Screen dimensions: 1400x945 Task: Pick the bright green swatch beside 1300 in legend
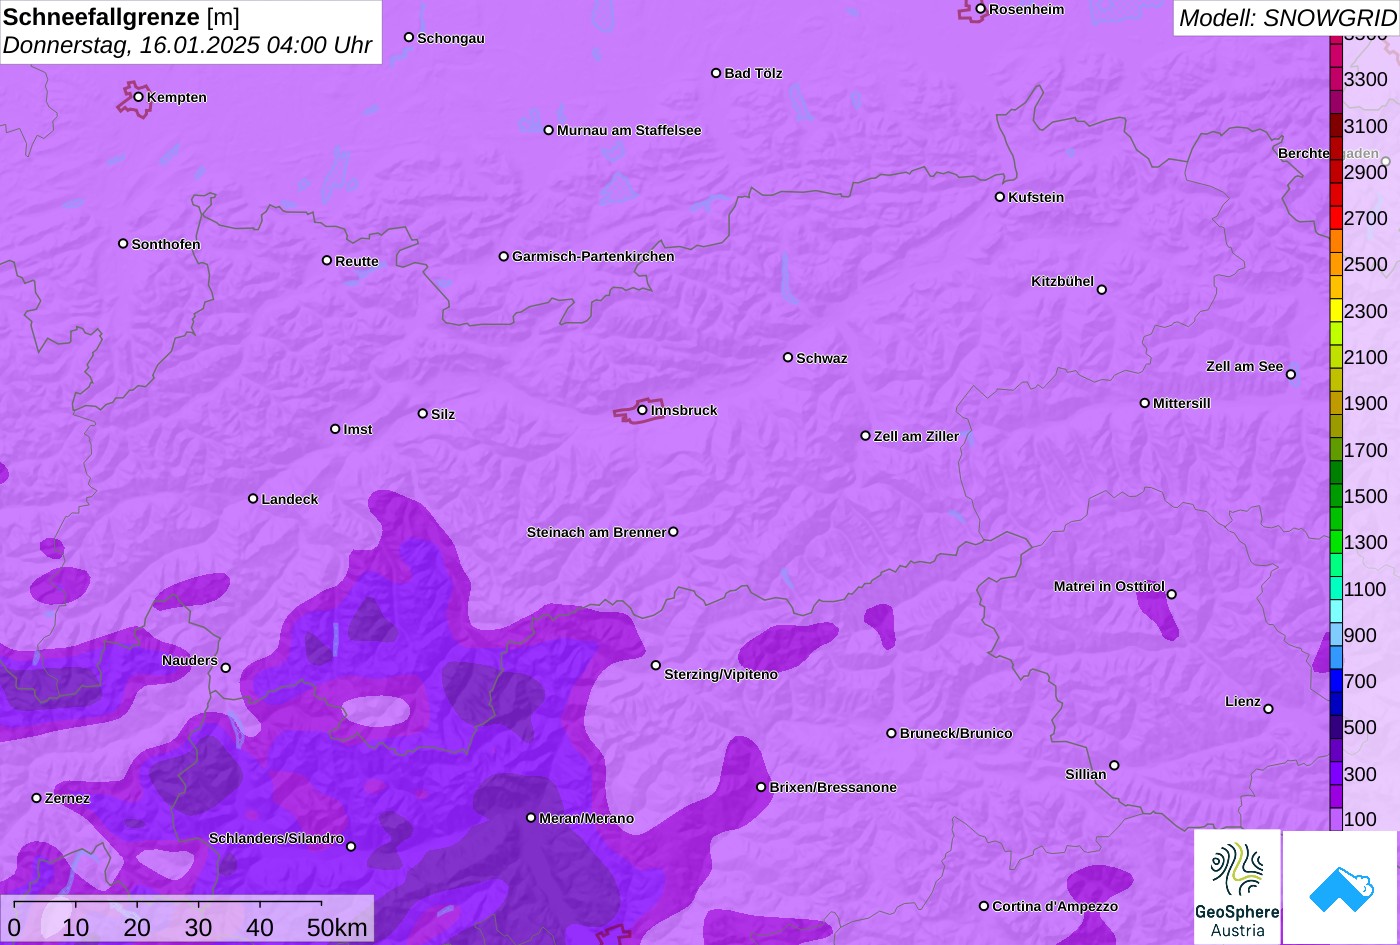(x=1336, y=542)
